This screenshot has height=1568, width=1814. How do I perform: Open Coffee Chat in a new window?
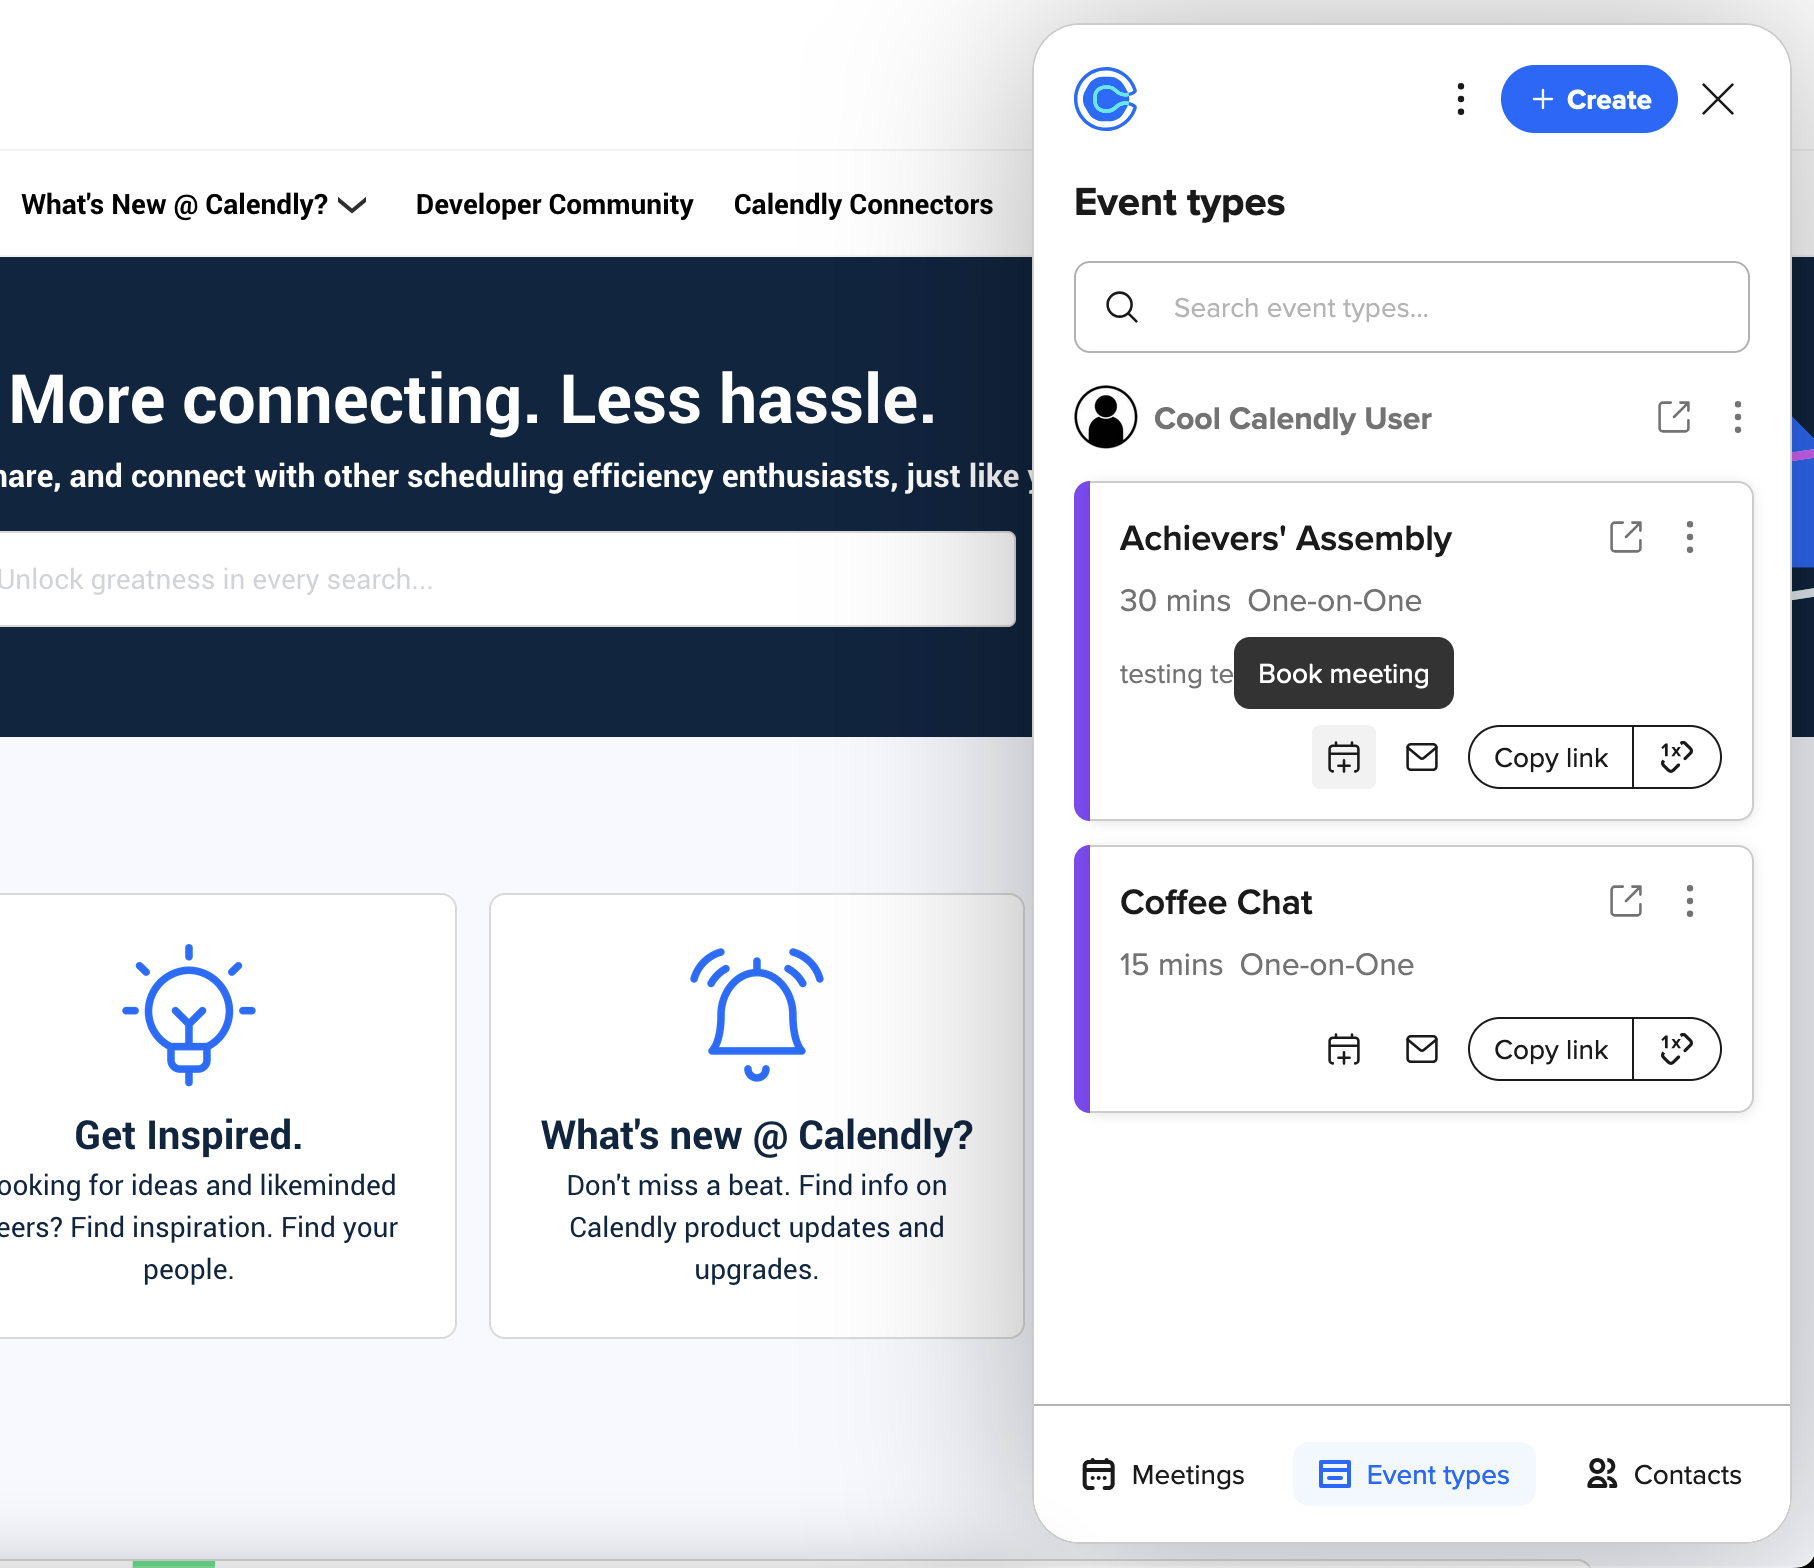(x=1625, y=901)
